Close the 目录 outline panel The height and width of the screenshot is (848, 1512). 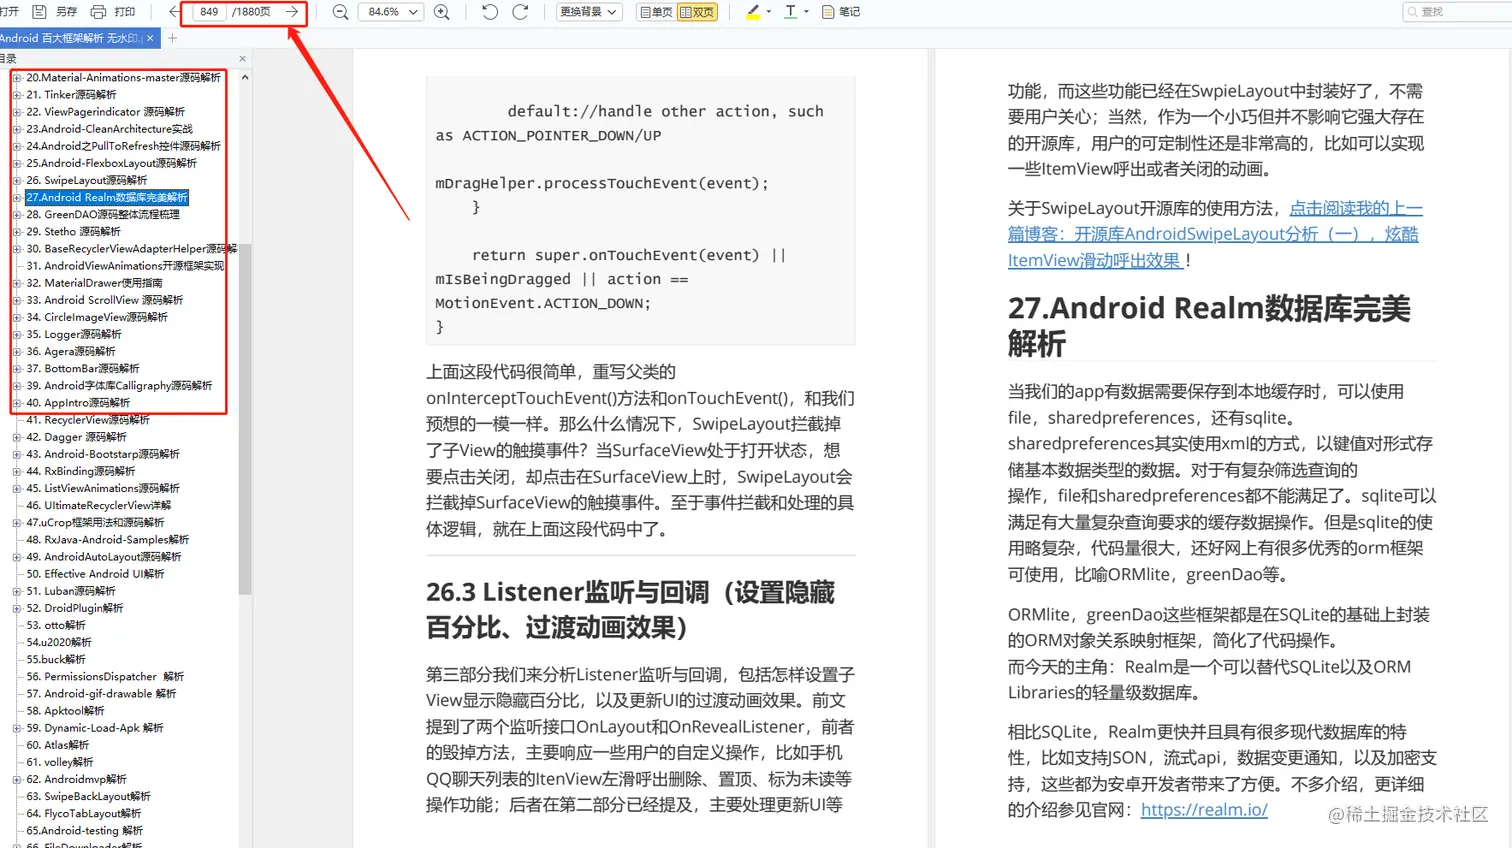(242, 59)
